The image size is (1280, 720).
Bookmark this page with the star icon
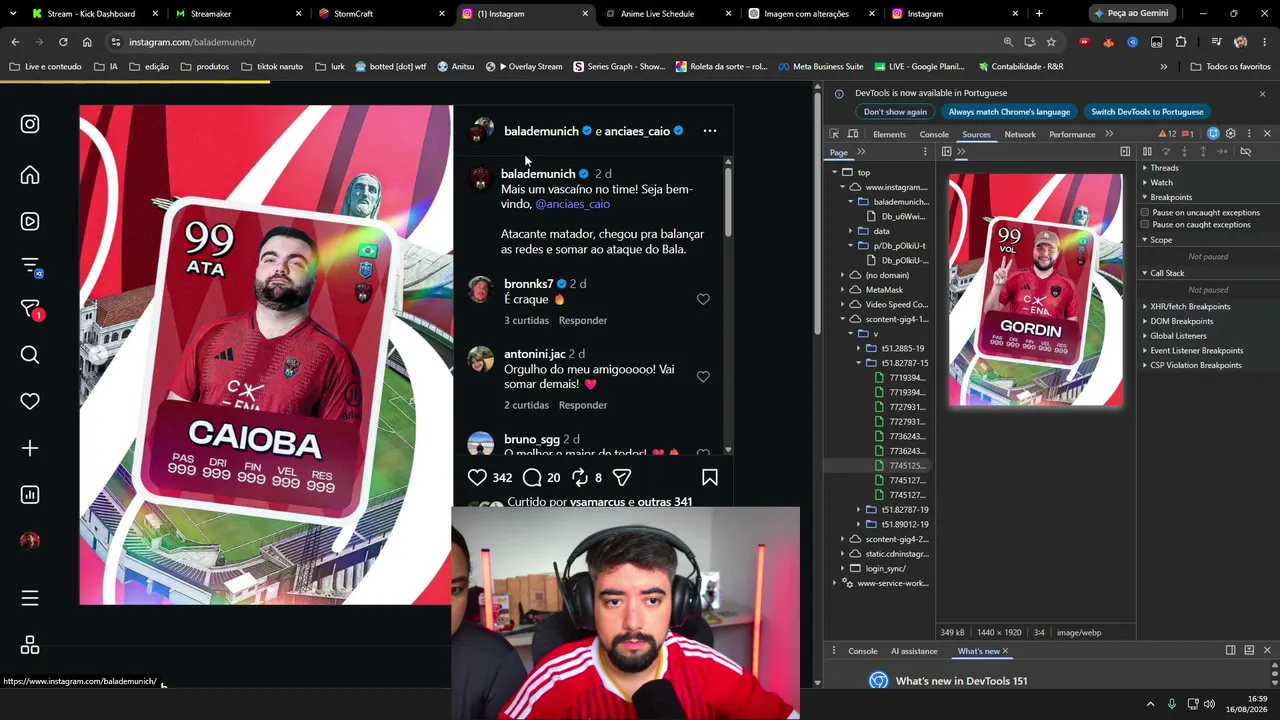click(x=1051, y=42)
